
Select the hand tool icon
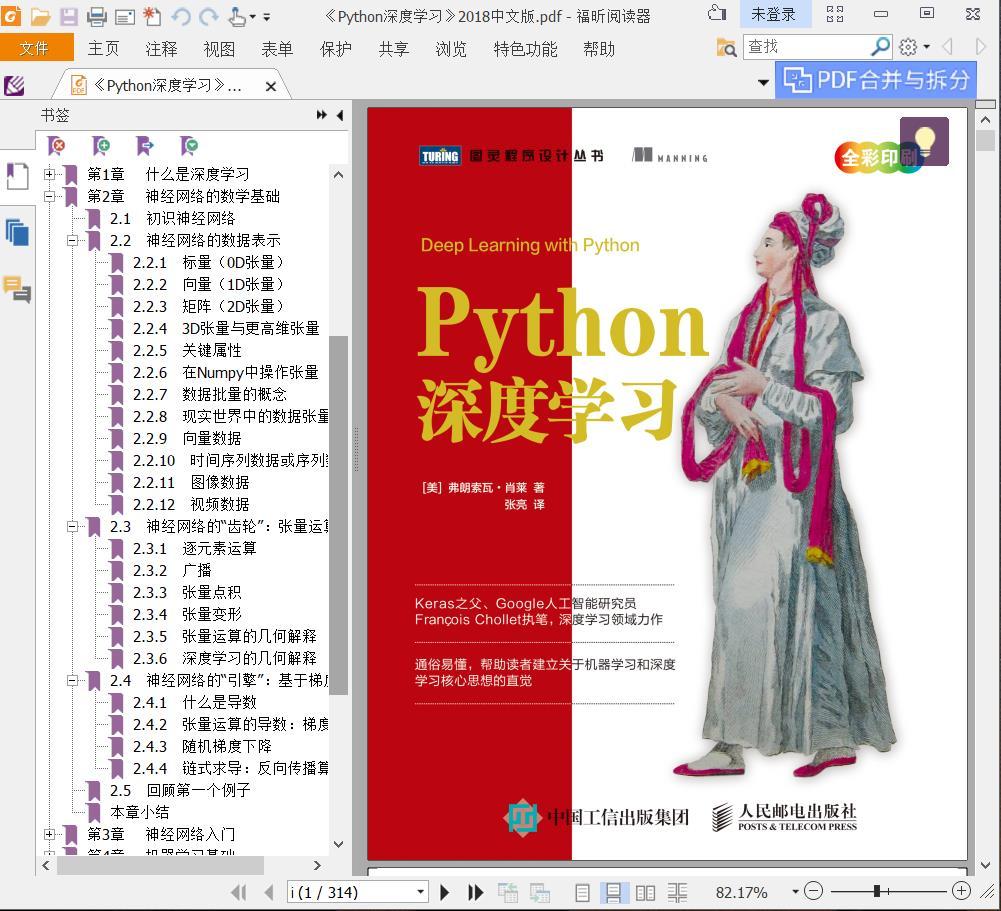pyautogui.click(x=237, y=16)
